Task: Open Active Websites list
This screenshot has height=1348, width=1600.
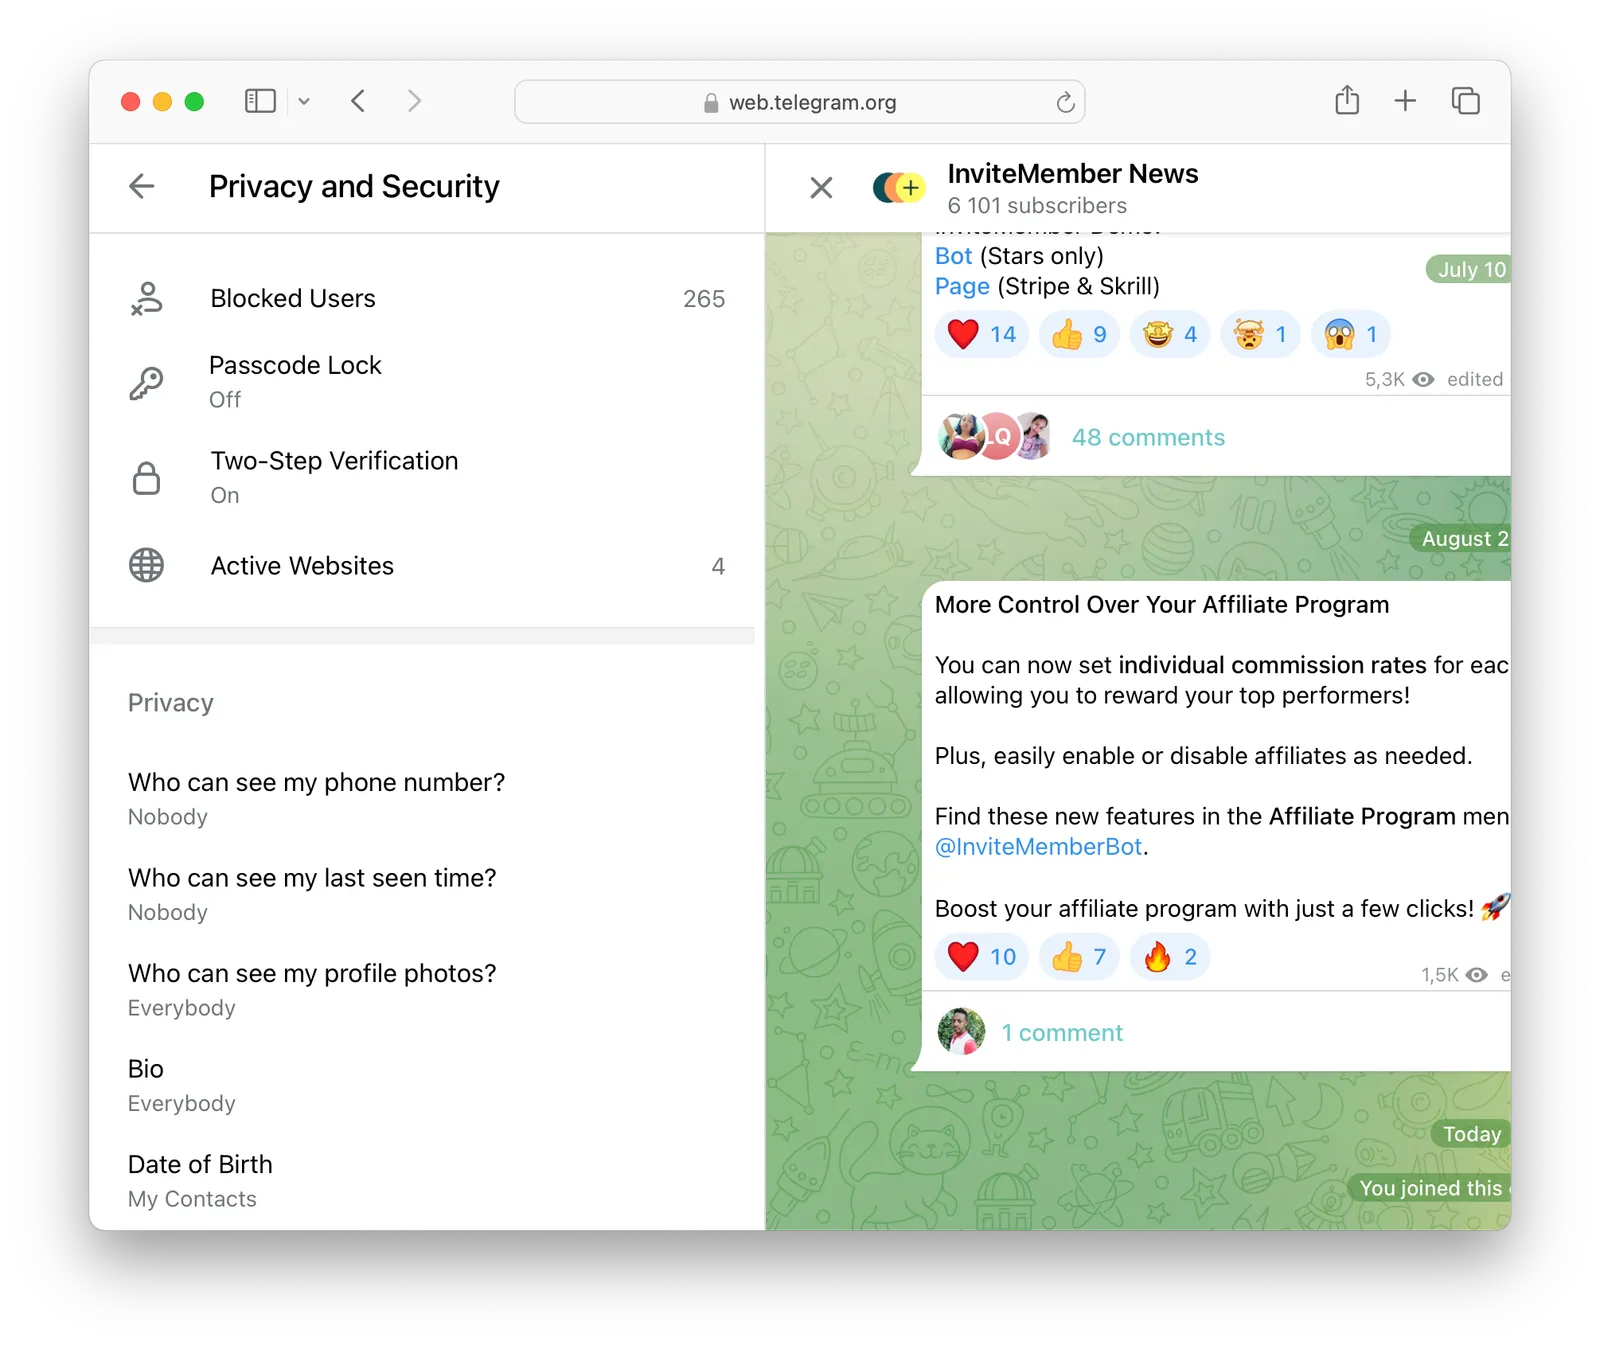Action: 427,565
